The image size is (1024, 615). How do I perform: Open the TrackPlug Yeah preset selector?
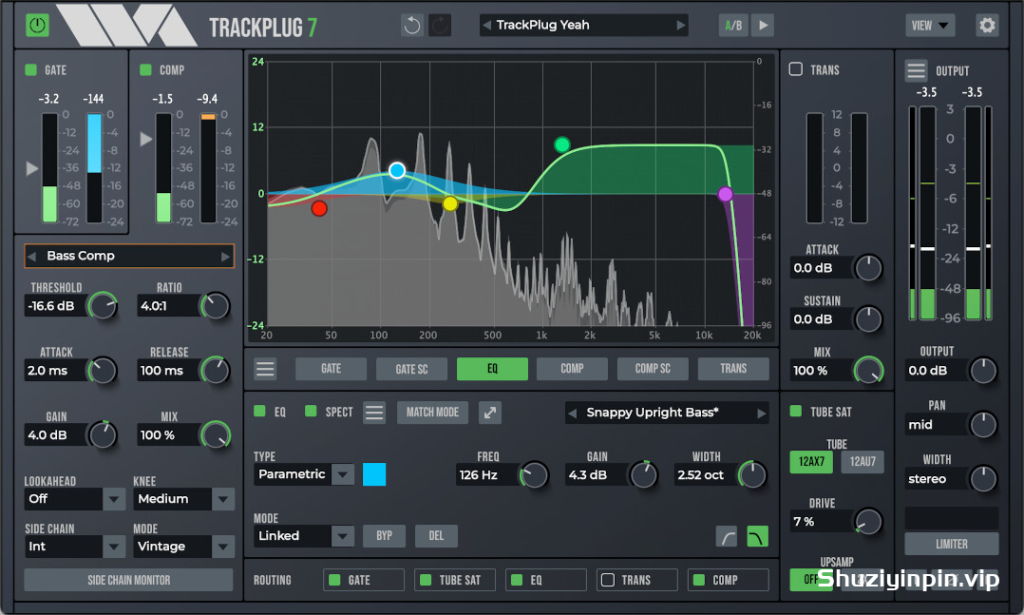584,25
